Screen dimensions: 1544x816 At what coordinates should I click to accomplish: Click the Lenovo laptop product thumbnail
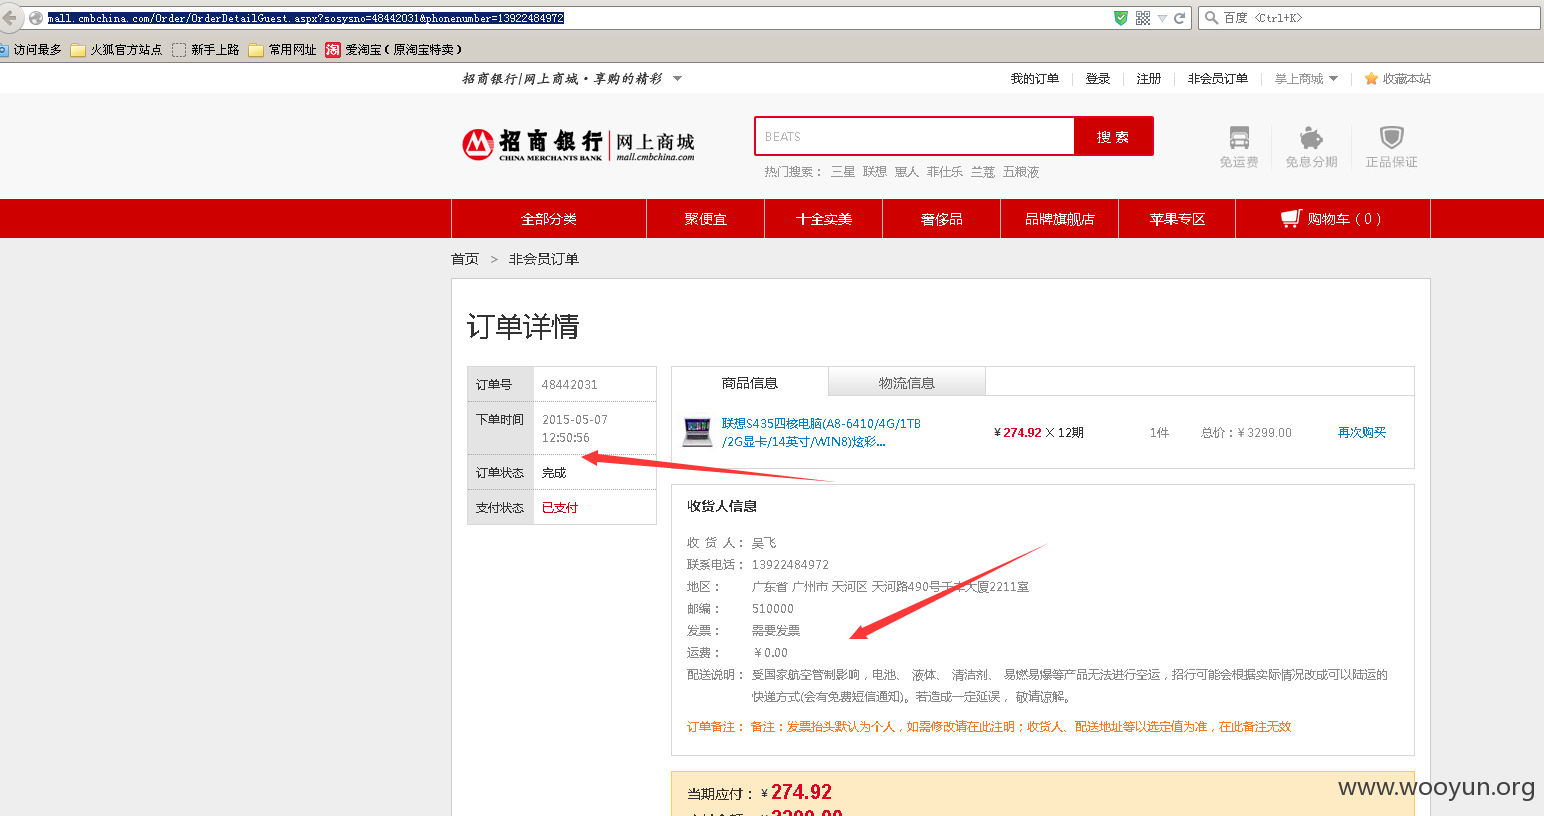pyautogui.click(x=697, y=432)
